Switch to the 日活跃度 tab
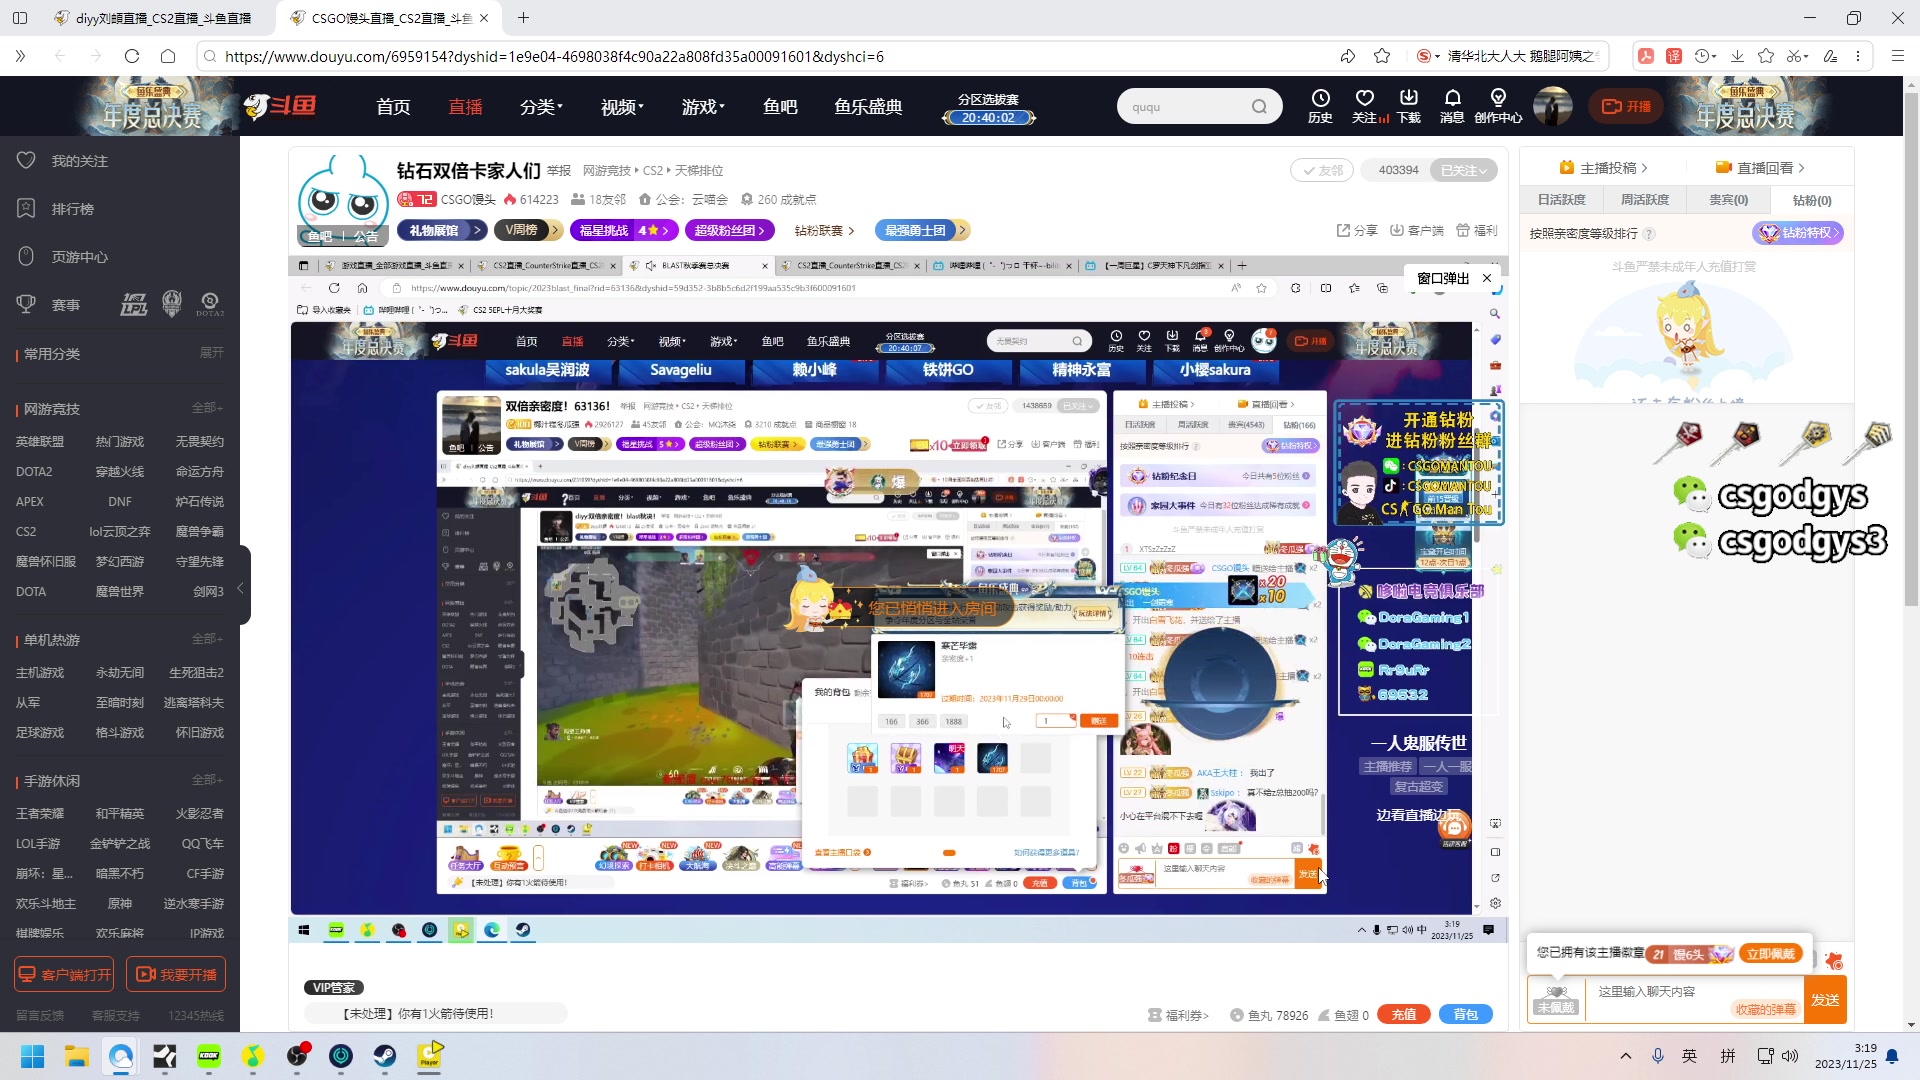 [1562, 200]
